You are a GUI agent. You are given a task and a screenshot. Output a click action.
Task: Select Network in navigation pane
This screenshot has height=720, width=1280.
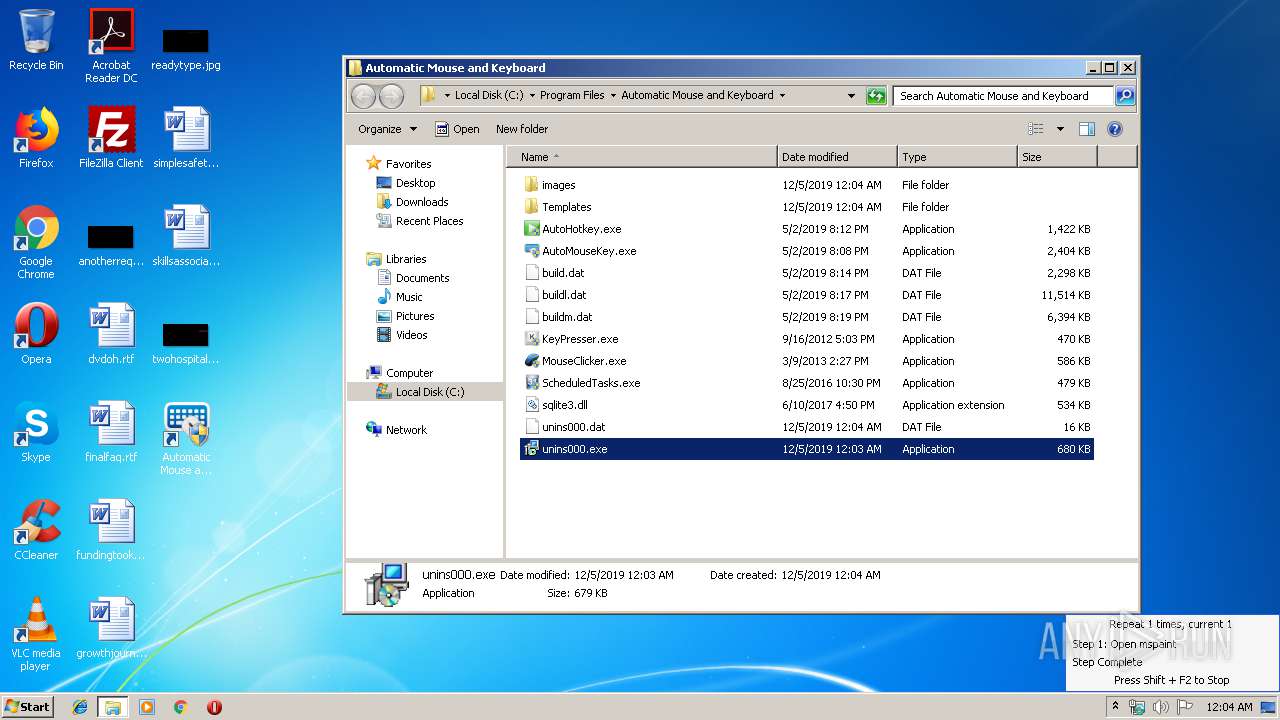point(406,430)
